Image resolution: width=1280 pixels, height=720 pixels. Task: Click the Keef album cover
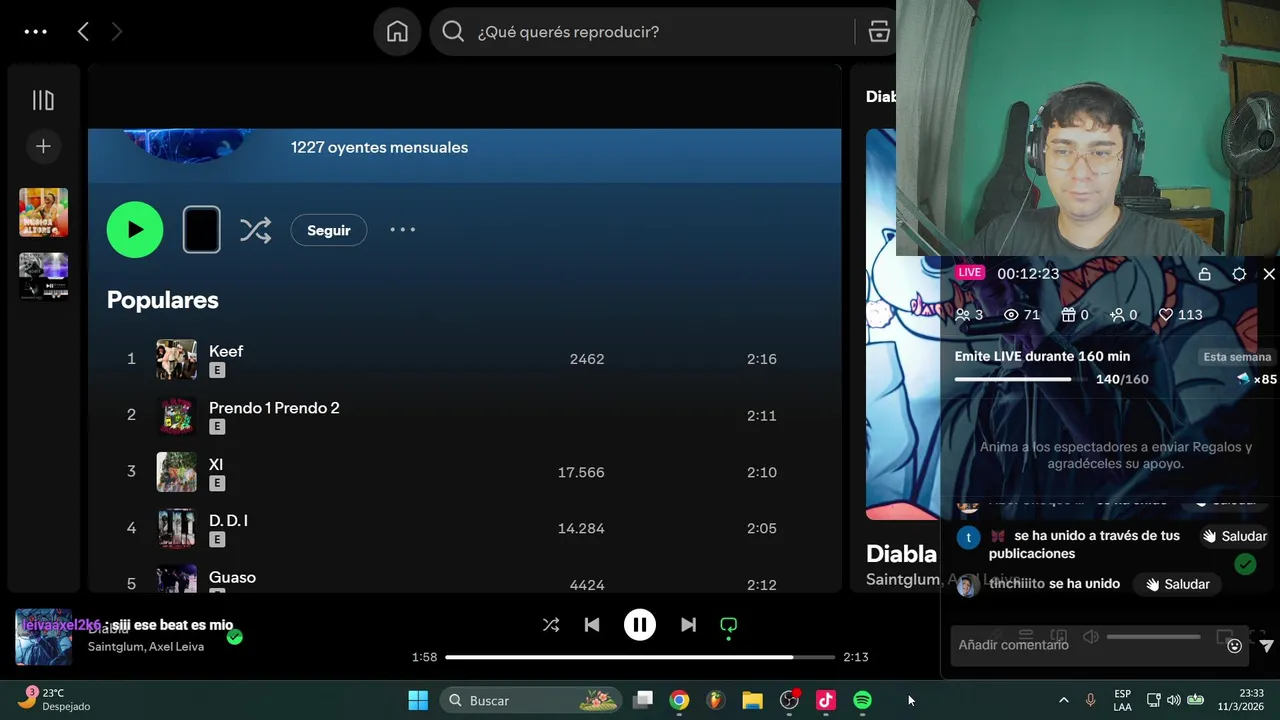coord(176,359)
